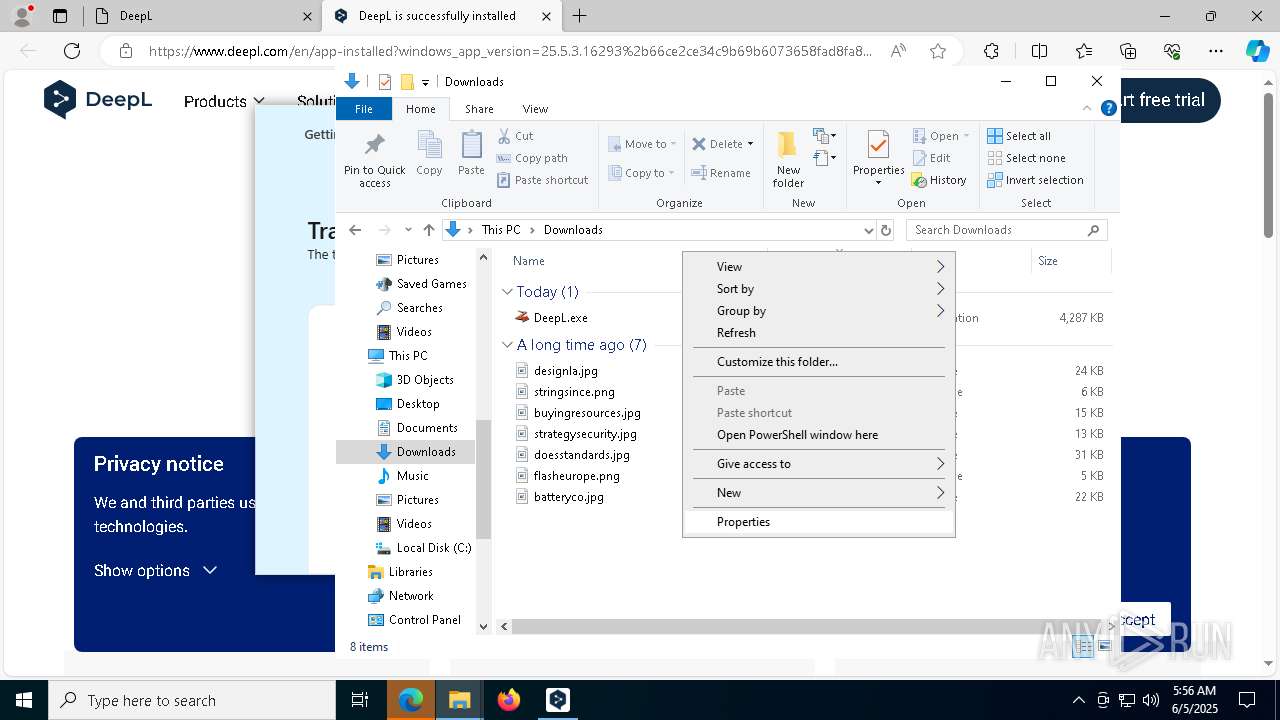Click Edit in the Open group
Image resolution: width=1280 pixels, height=720 pixels.
coord(931,158)
